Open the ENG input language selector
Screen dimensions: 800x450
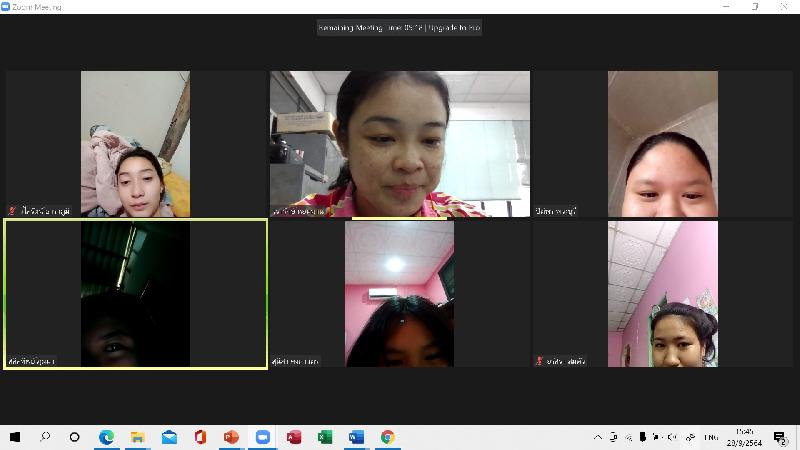(711, 437)
